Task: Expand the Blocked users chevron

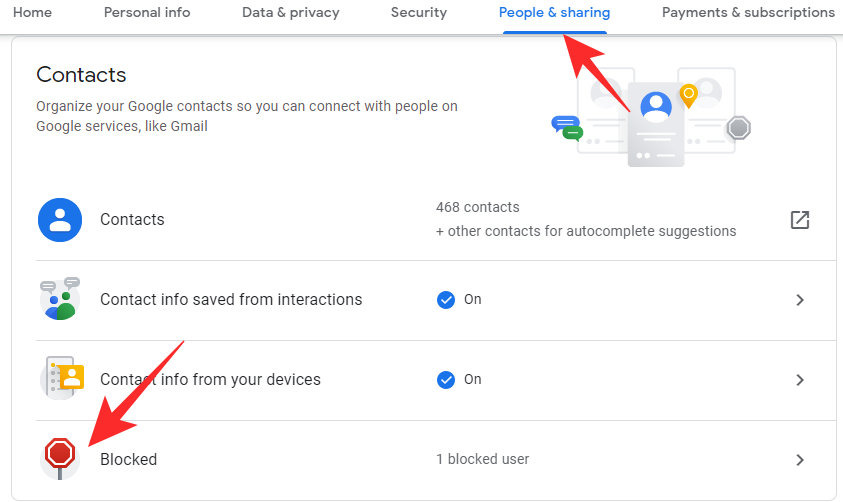Action: [799, 460]
